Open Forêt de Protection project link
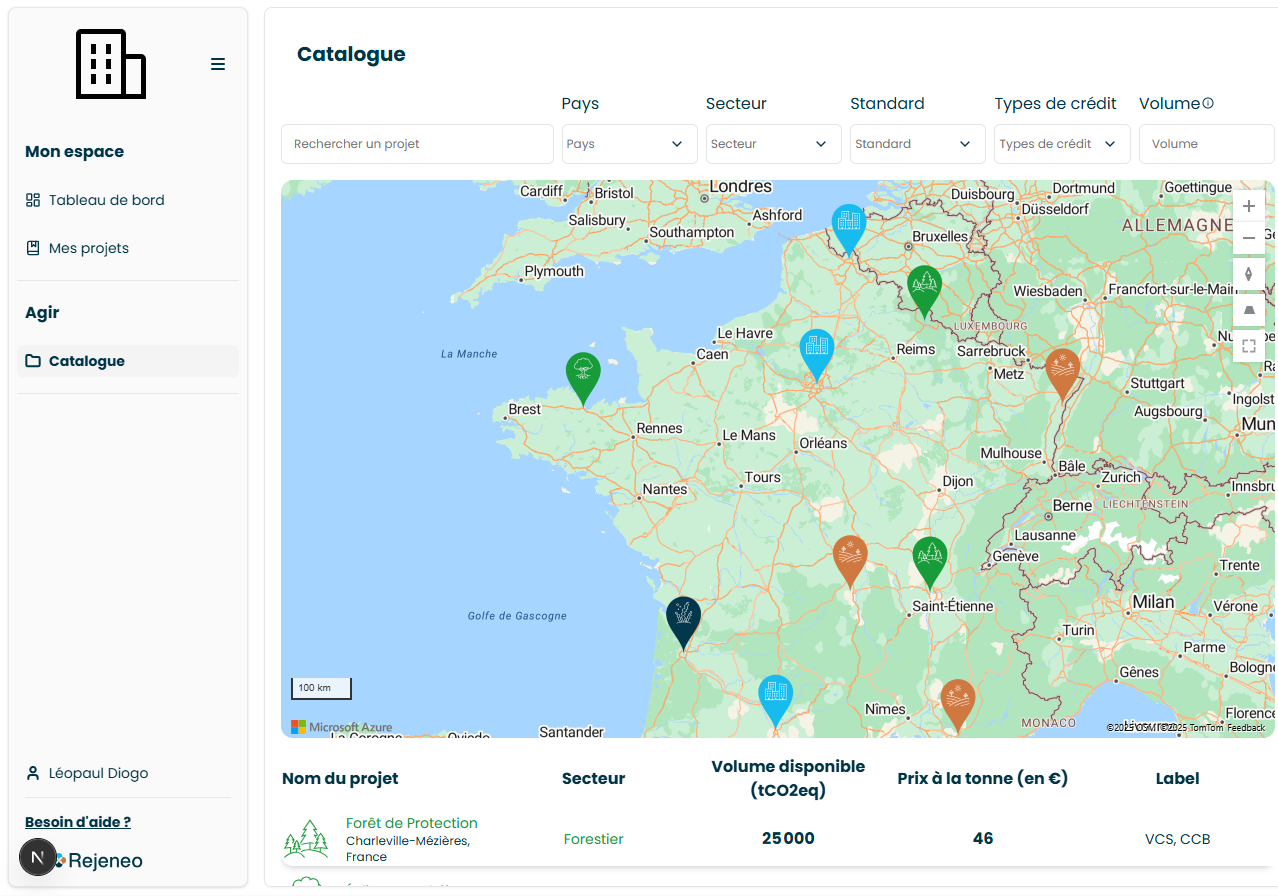 click(x=411, y=823)
